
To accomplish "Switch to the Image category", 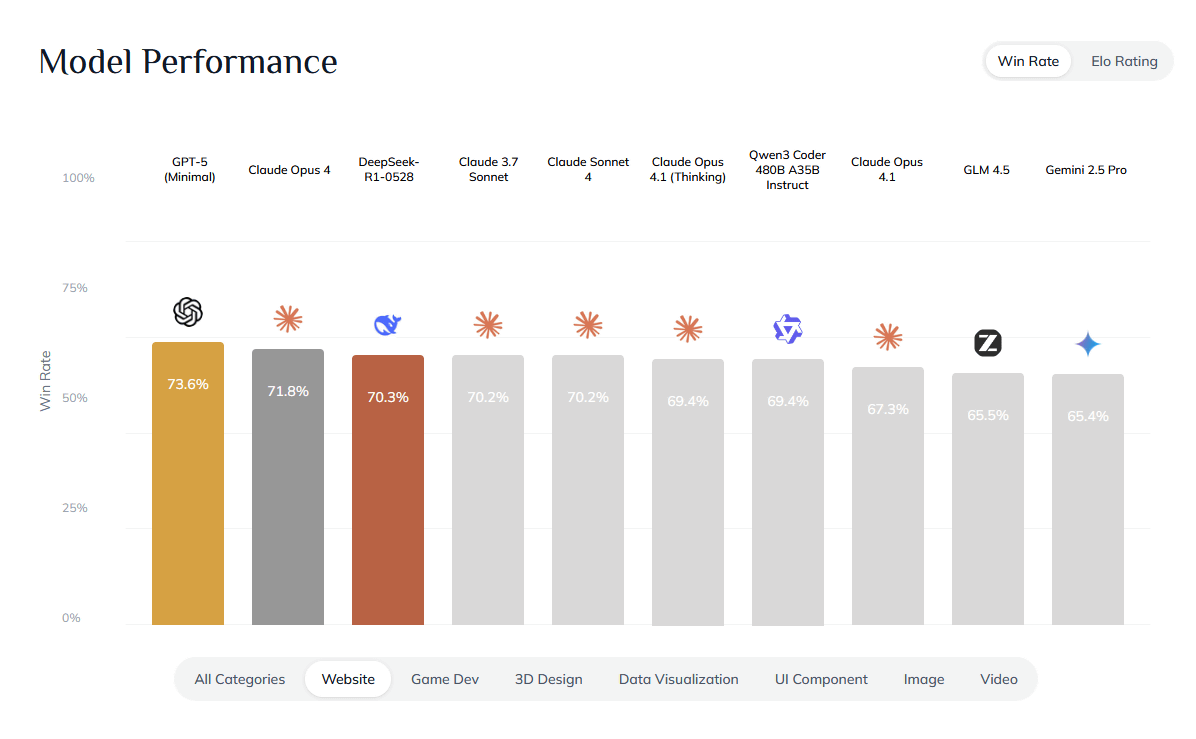I will tap(924, 679).
